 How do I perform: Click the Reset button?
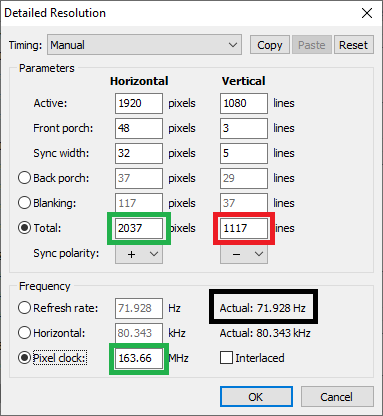(353, 45)
